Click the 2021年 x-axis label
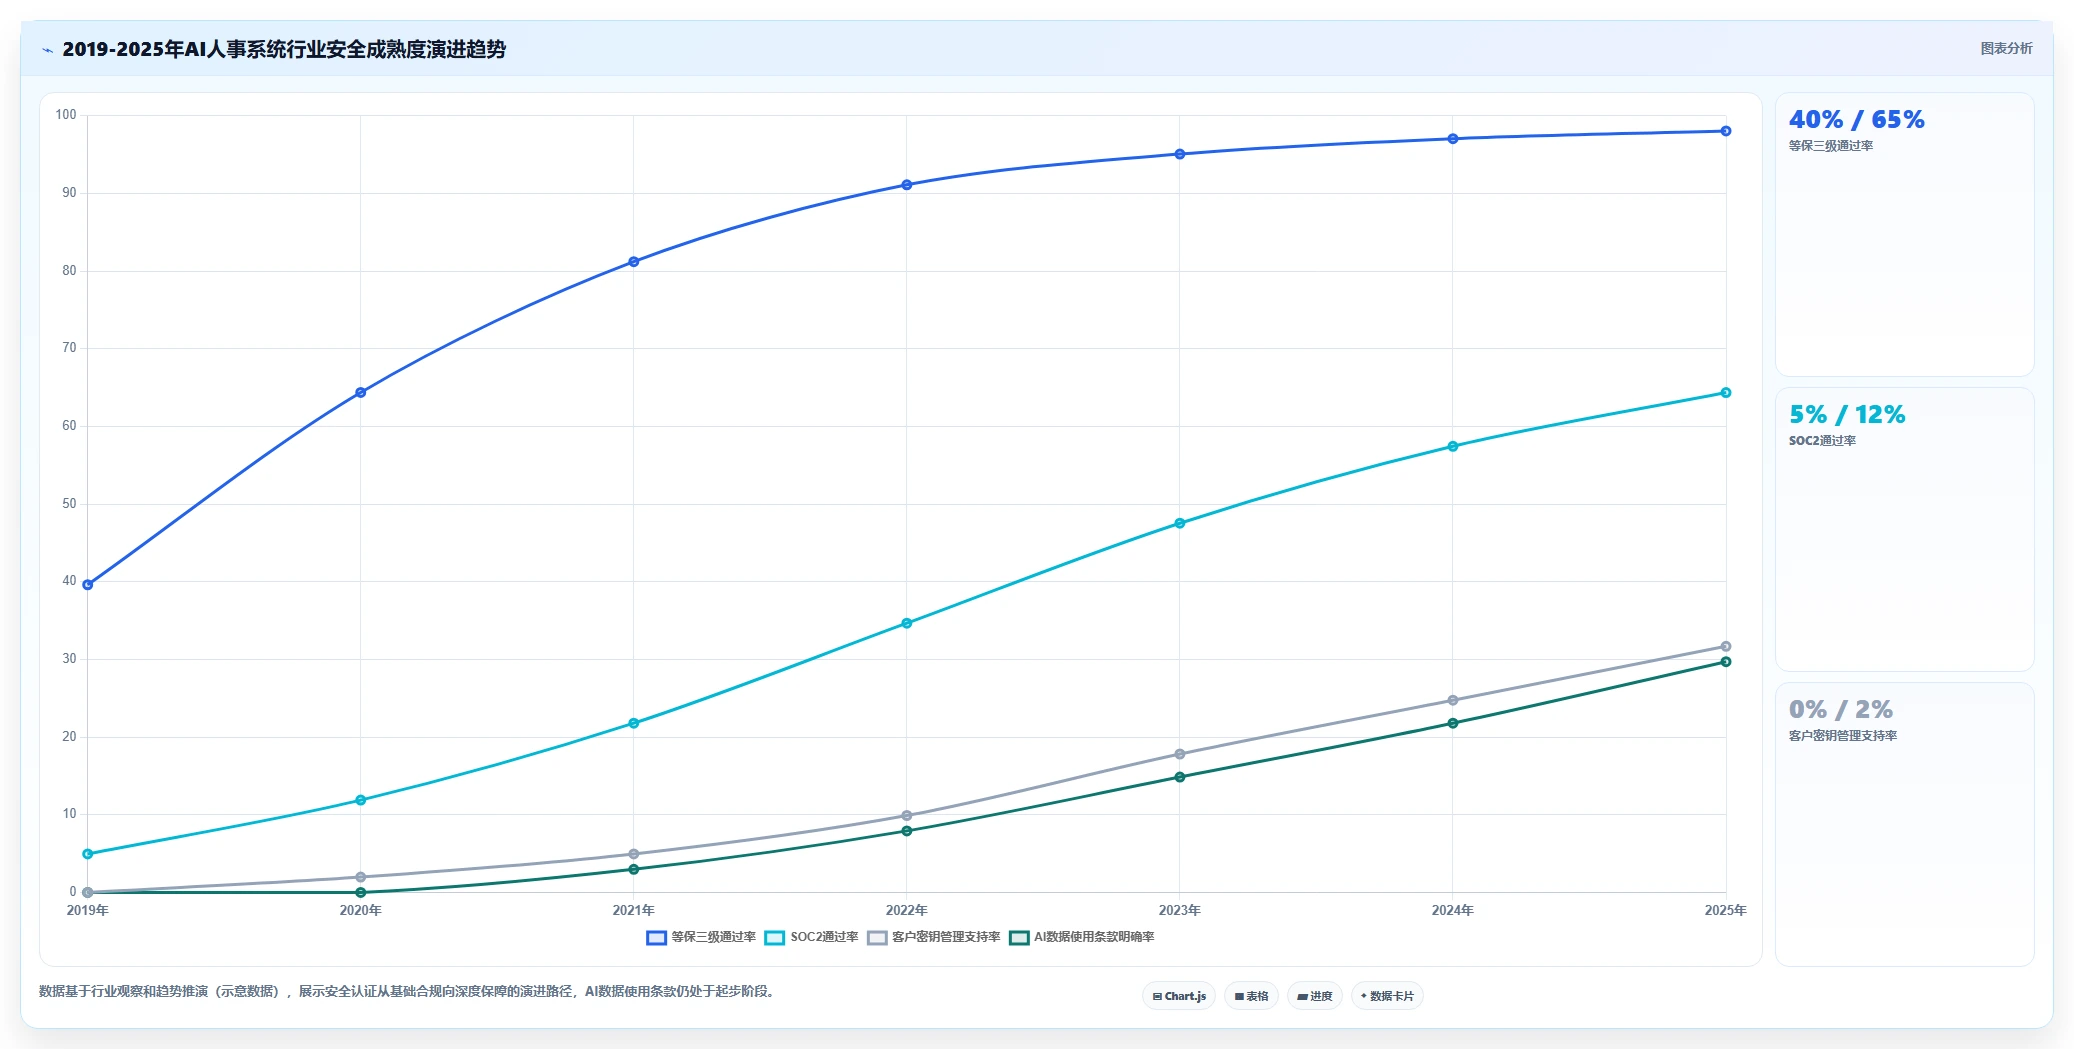 pos(634,910)
